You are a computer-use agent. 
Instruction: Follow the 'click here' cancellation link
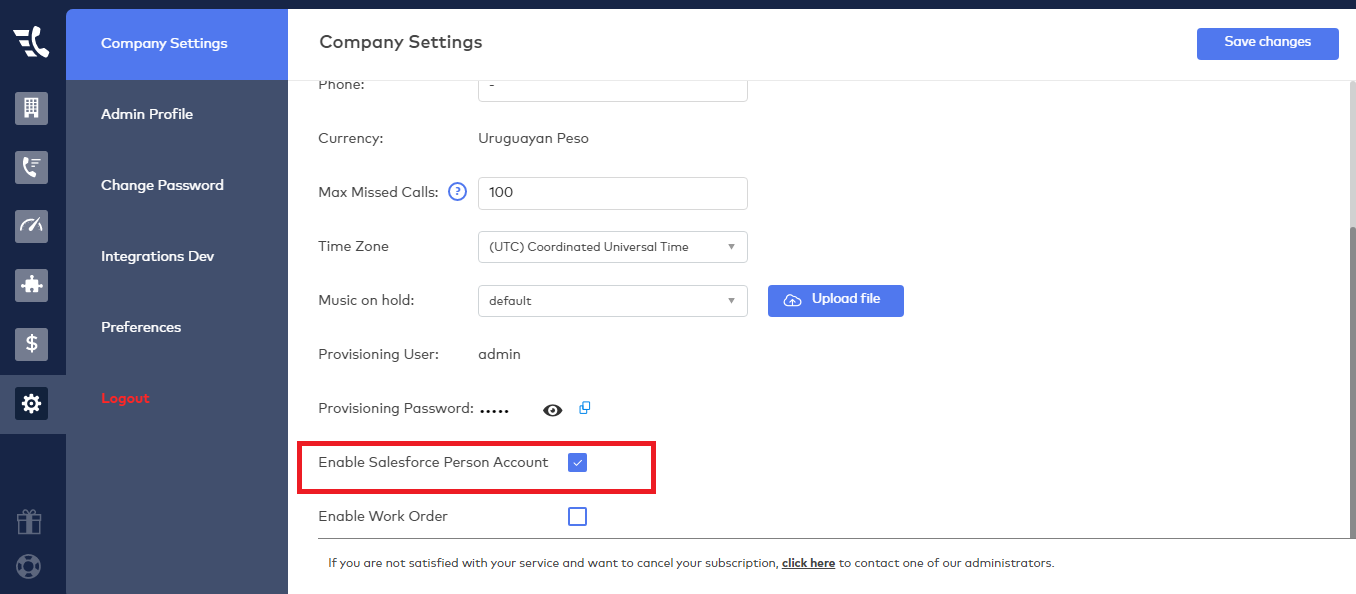coord(808,563)
